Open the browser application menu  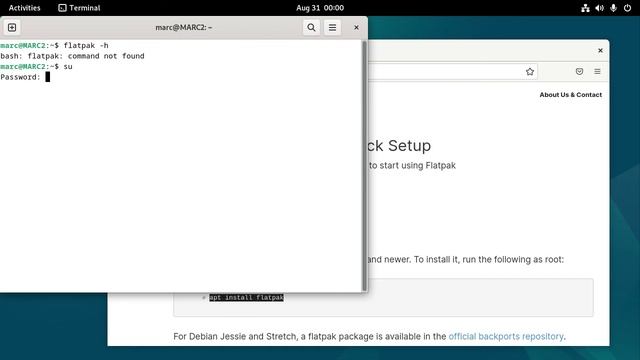pos(597,71)
